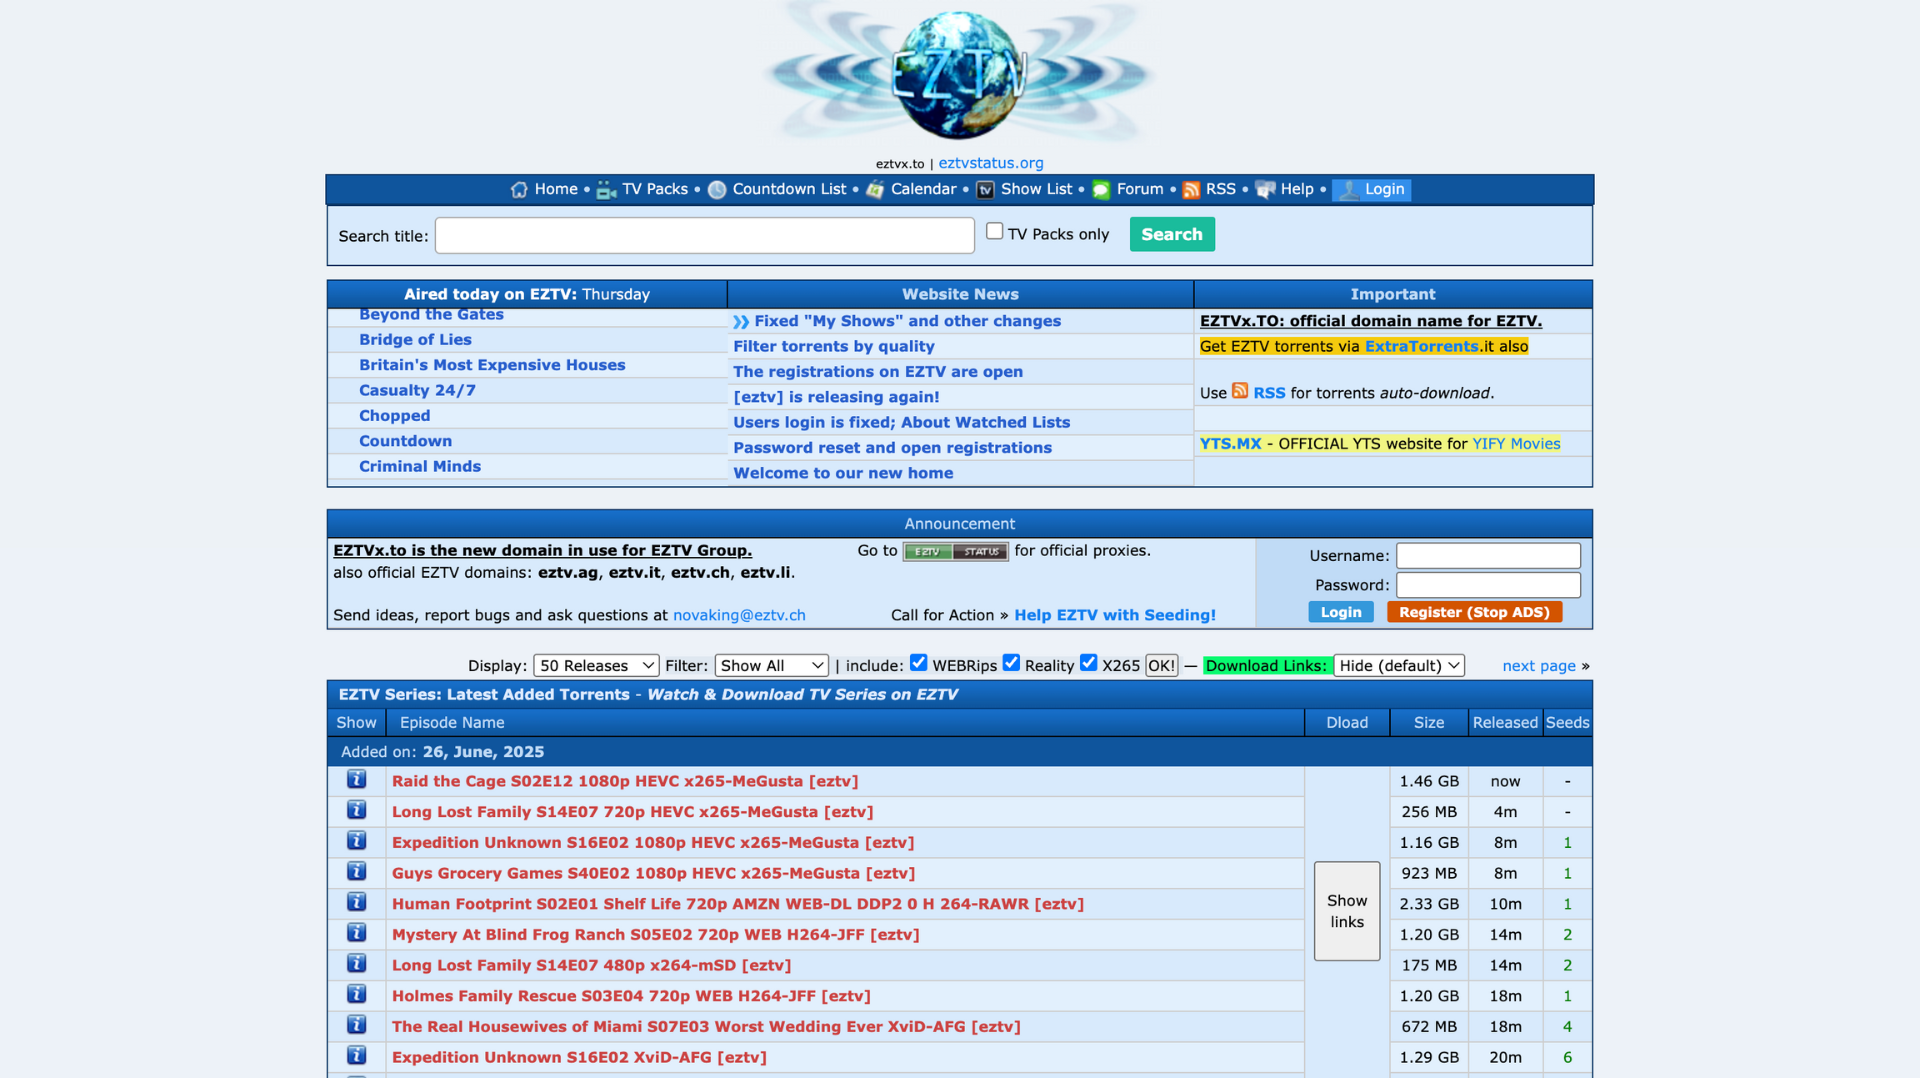Image resolution: width=1920 pixels, height=1080 pixels.
Task: Enable the TV Packs only checkbox
Action: (x=995, y=230)
